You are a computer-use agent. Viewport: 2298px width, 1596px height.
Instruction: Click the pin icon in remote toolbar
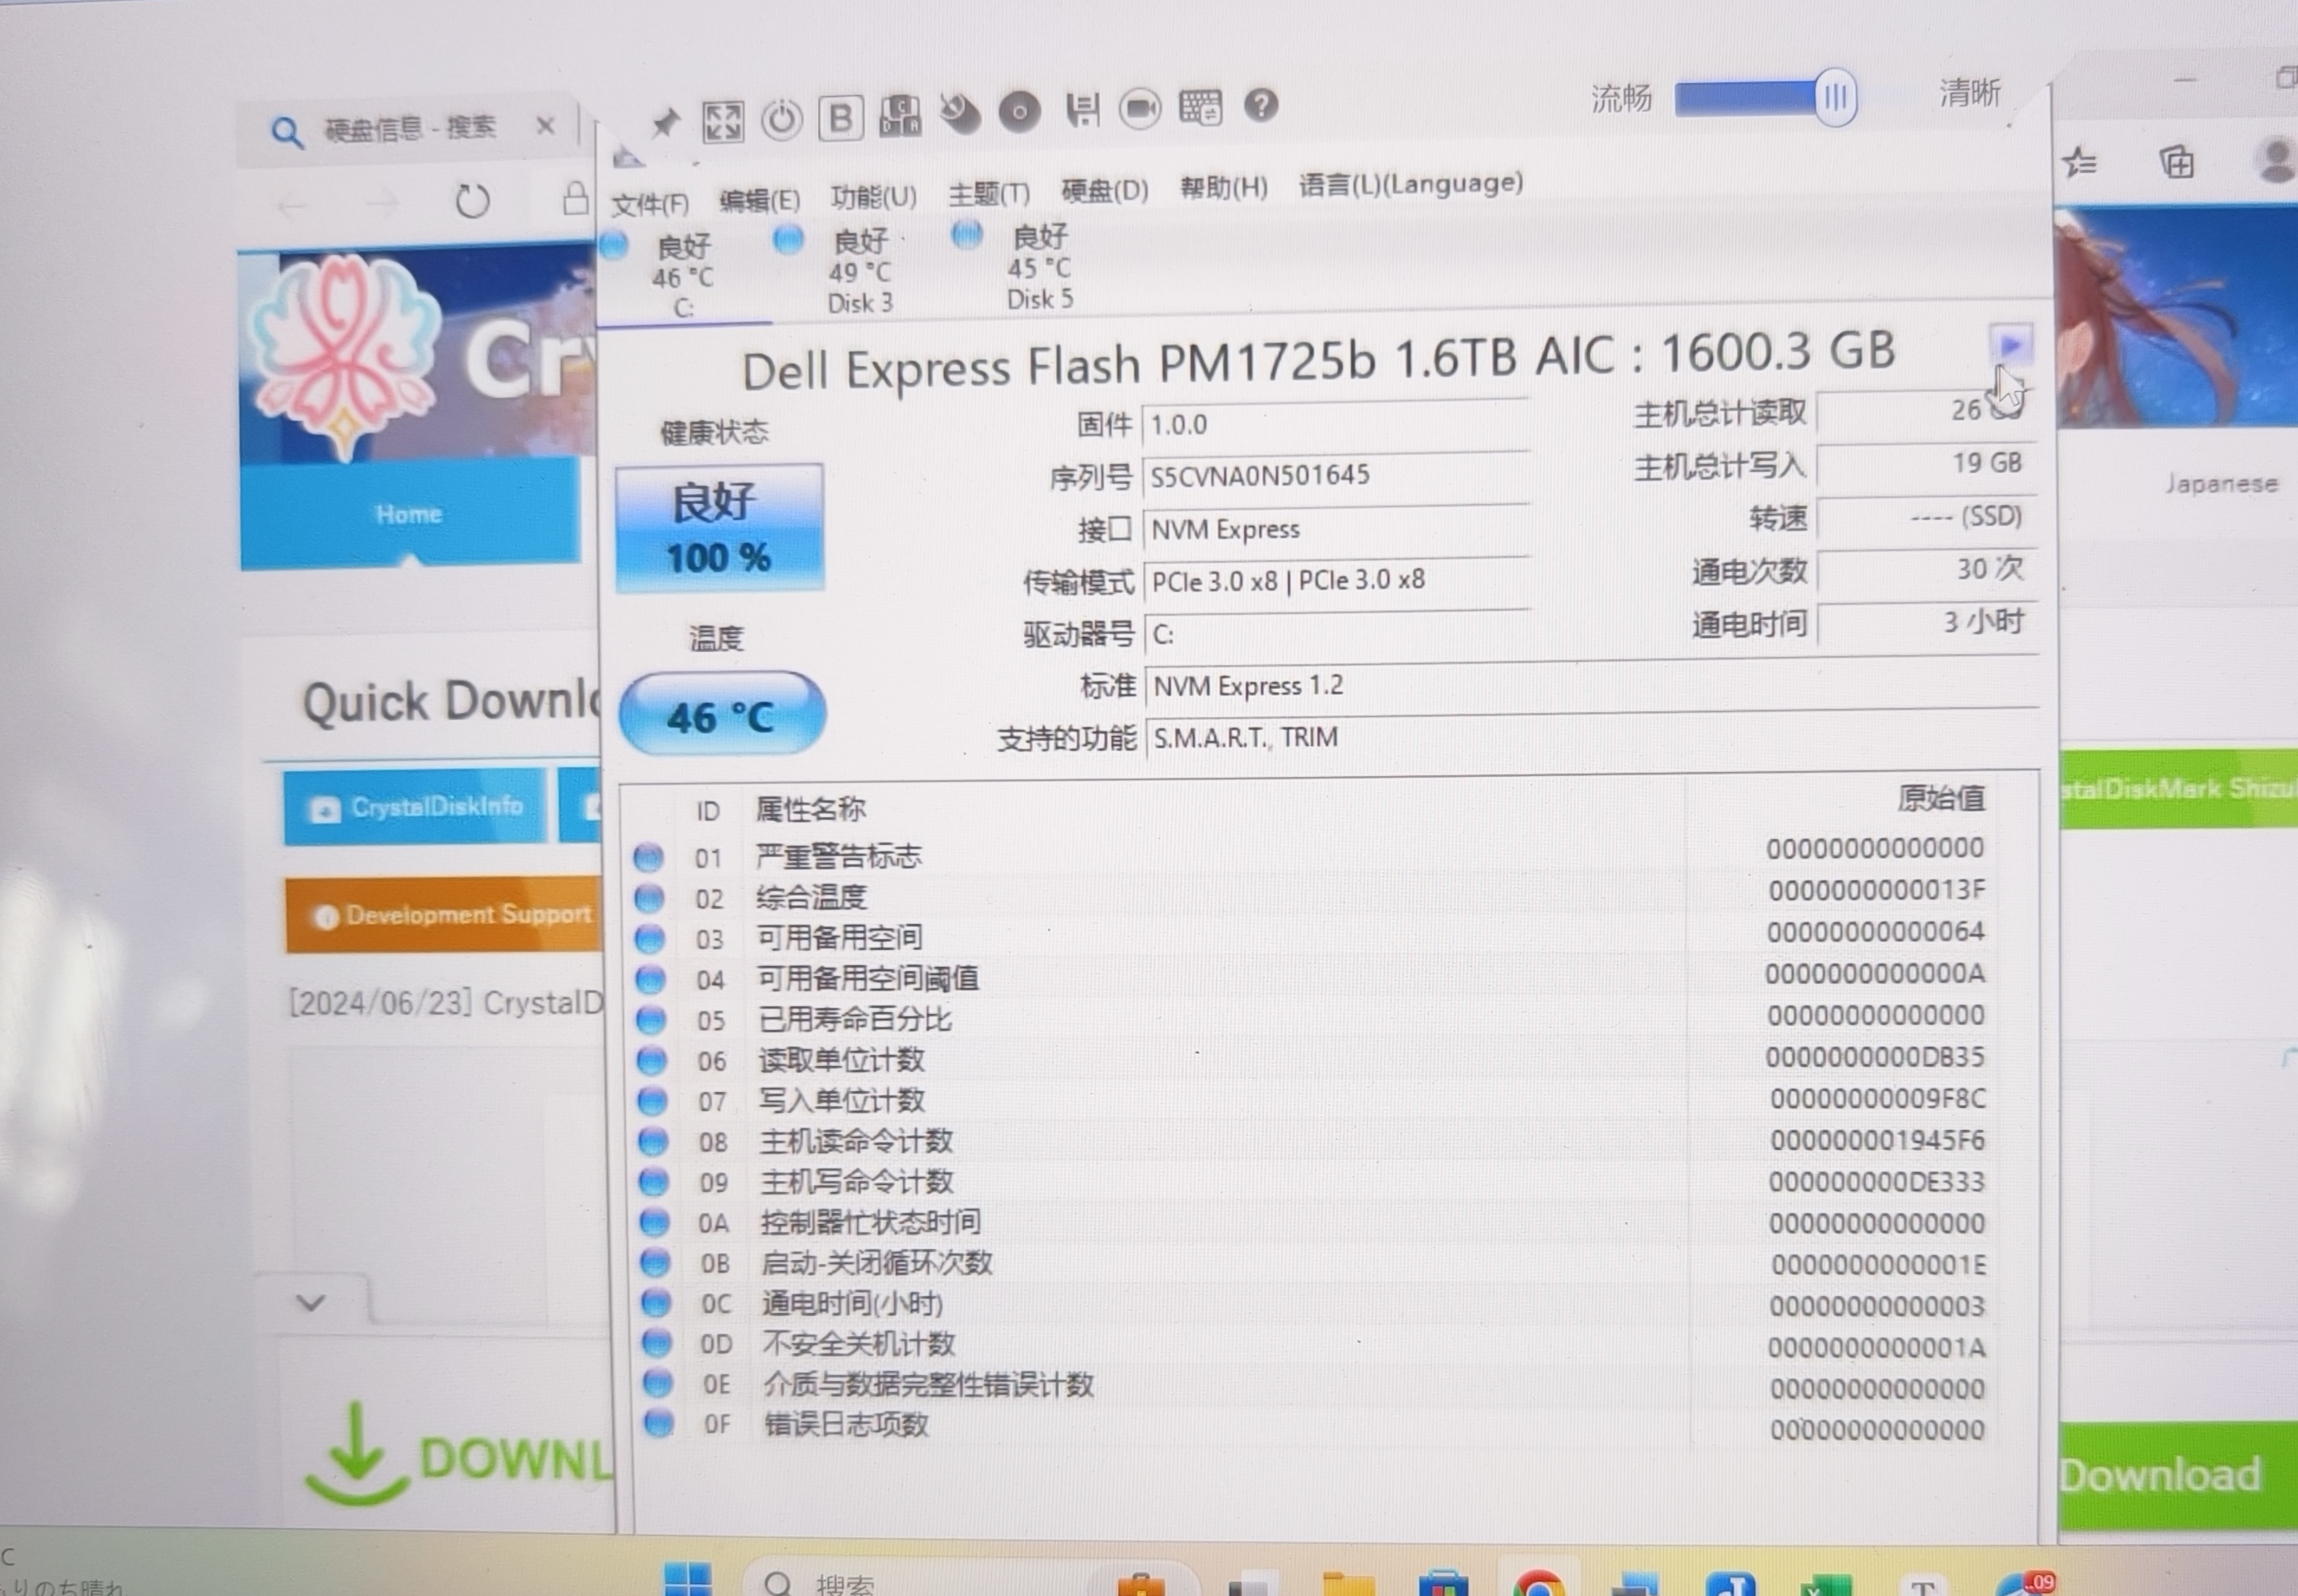[x=664, y=124]
